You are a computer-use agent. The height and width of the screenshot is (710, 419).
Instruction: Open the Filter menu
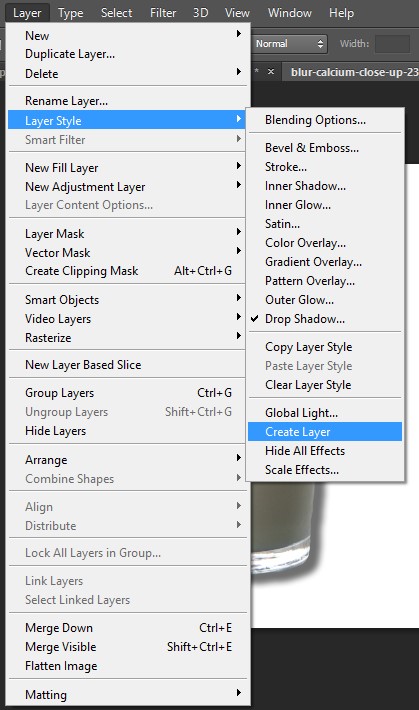(x=163, y=13)
